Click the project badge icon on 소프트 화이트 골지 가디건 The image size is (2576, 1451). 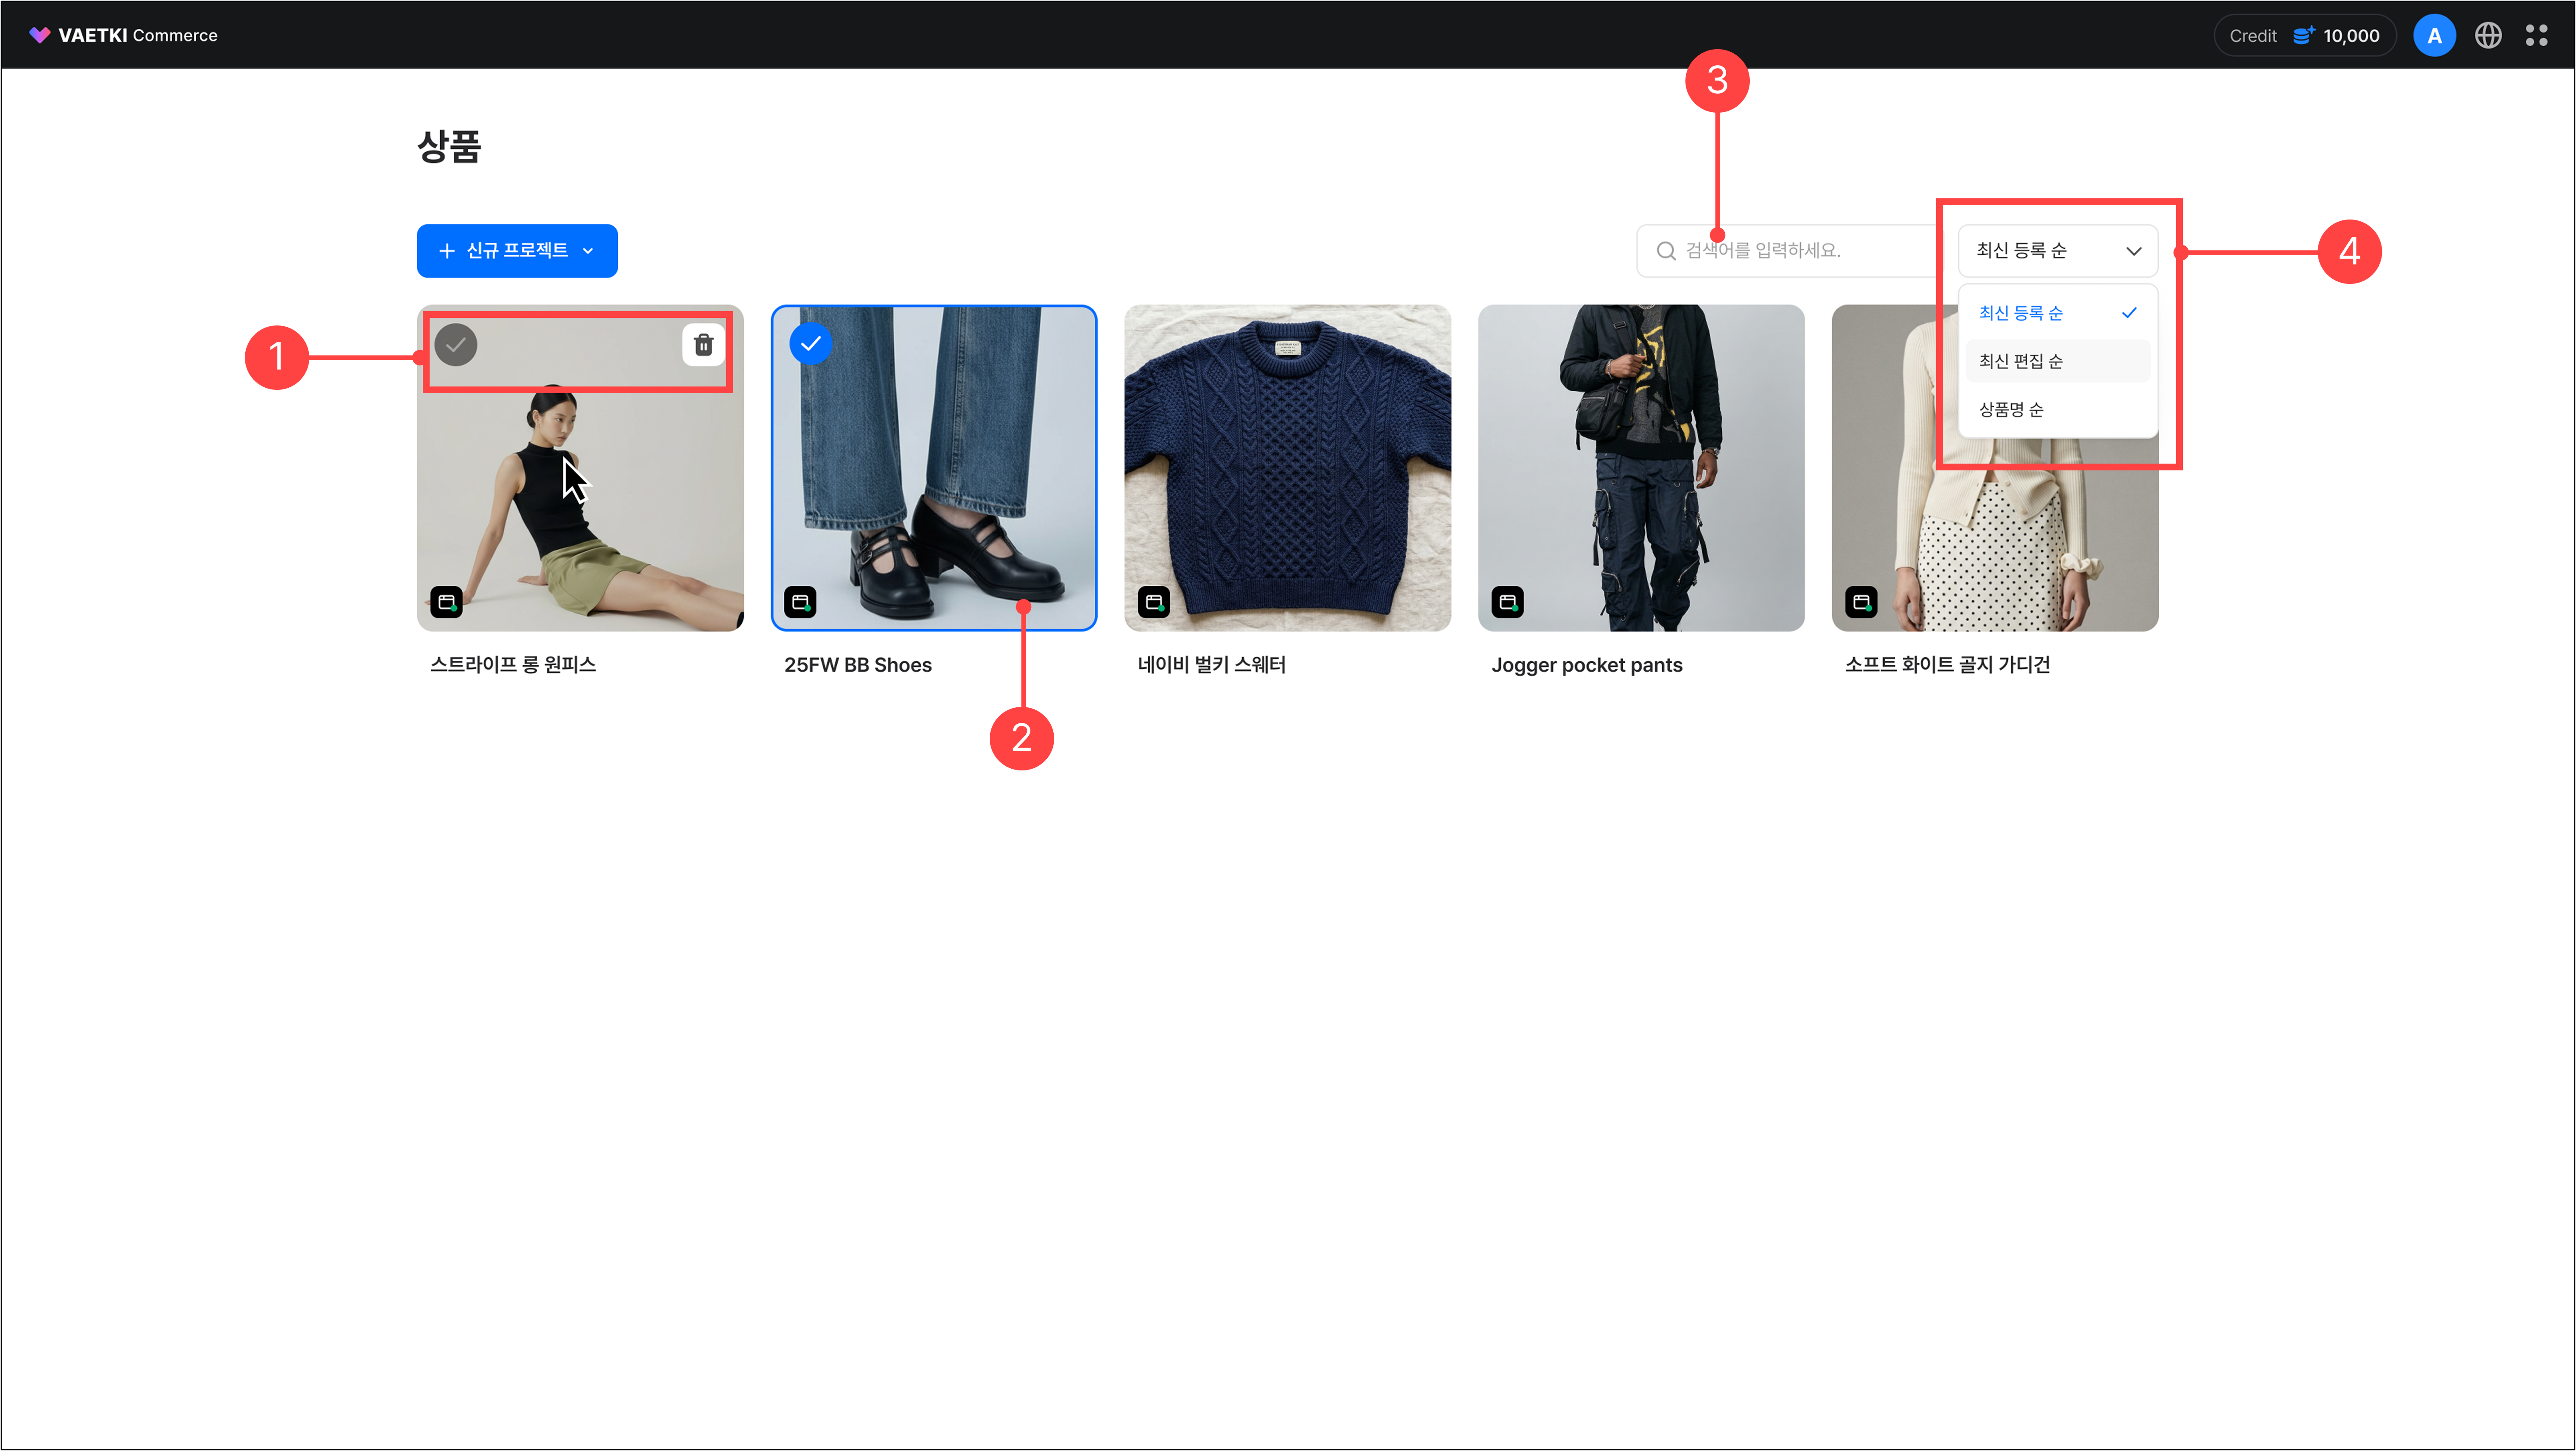pos(1861,602)
